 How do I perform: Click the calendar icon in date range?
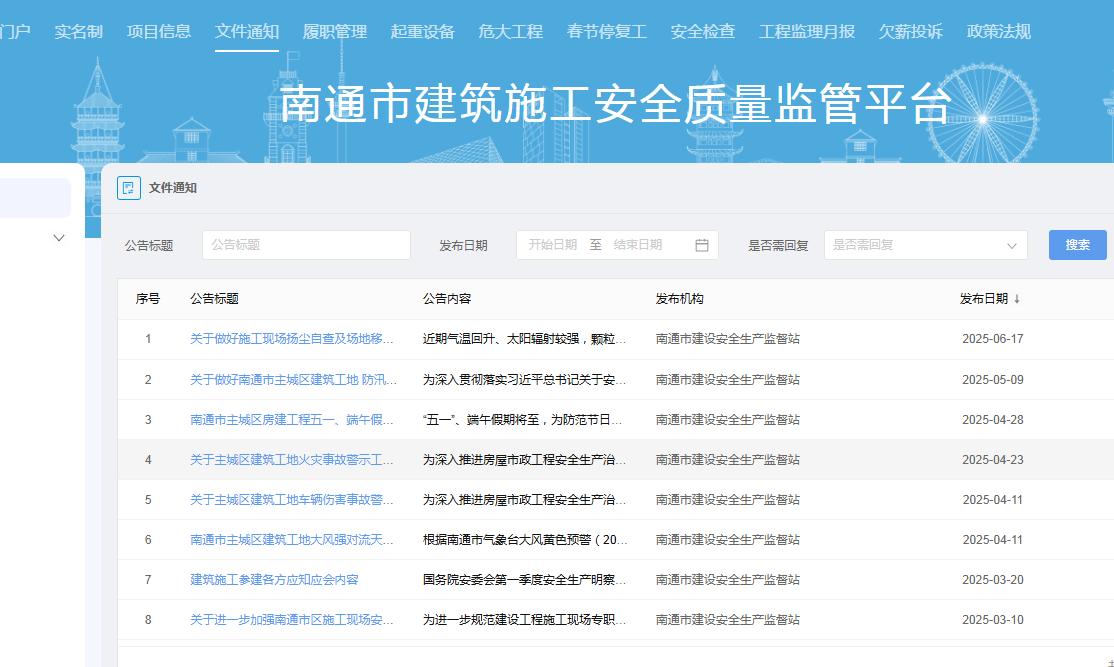pos(702,245)
